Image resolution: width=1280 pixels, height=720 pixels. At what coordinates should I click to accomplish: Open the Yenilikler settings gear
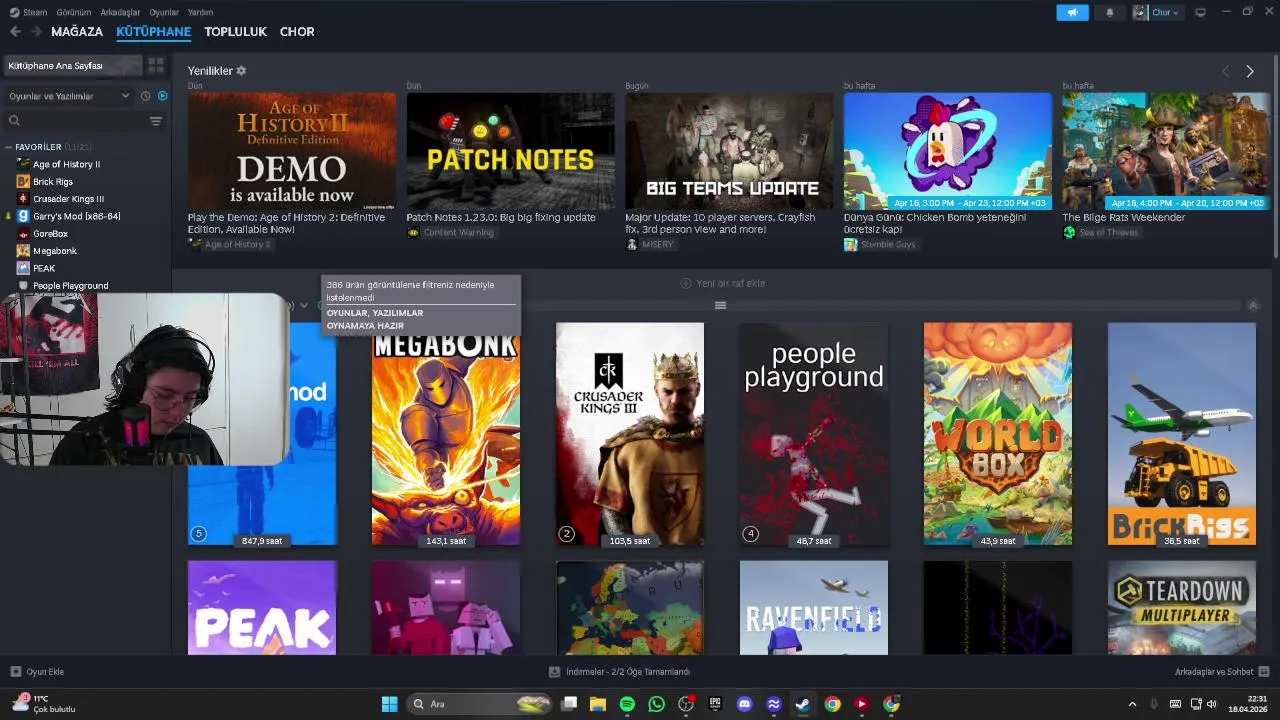point(241,71)
